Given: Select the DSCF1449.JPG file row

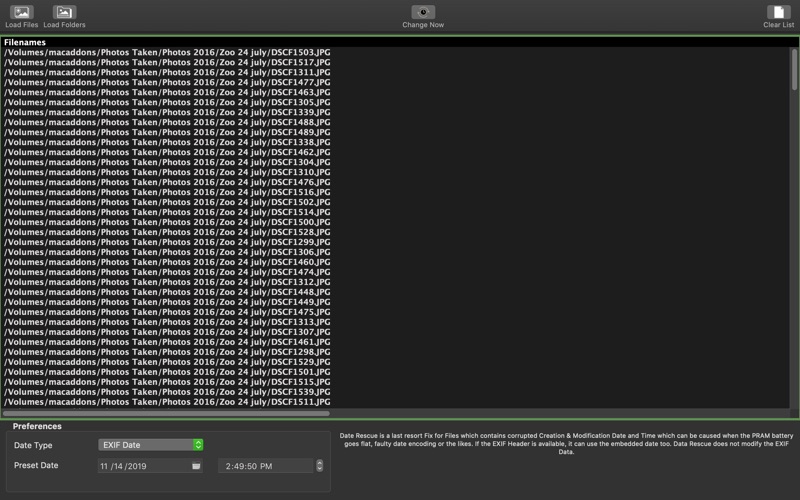Looking at the screenshot, I should click(396, 302).
